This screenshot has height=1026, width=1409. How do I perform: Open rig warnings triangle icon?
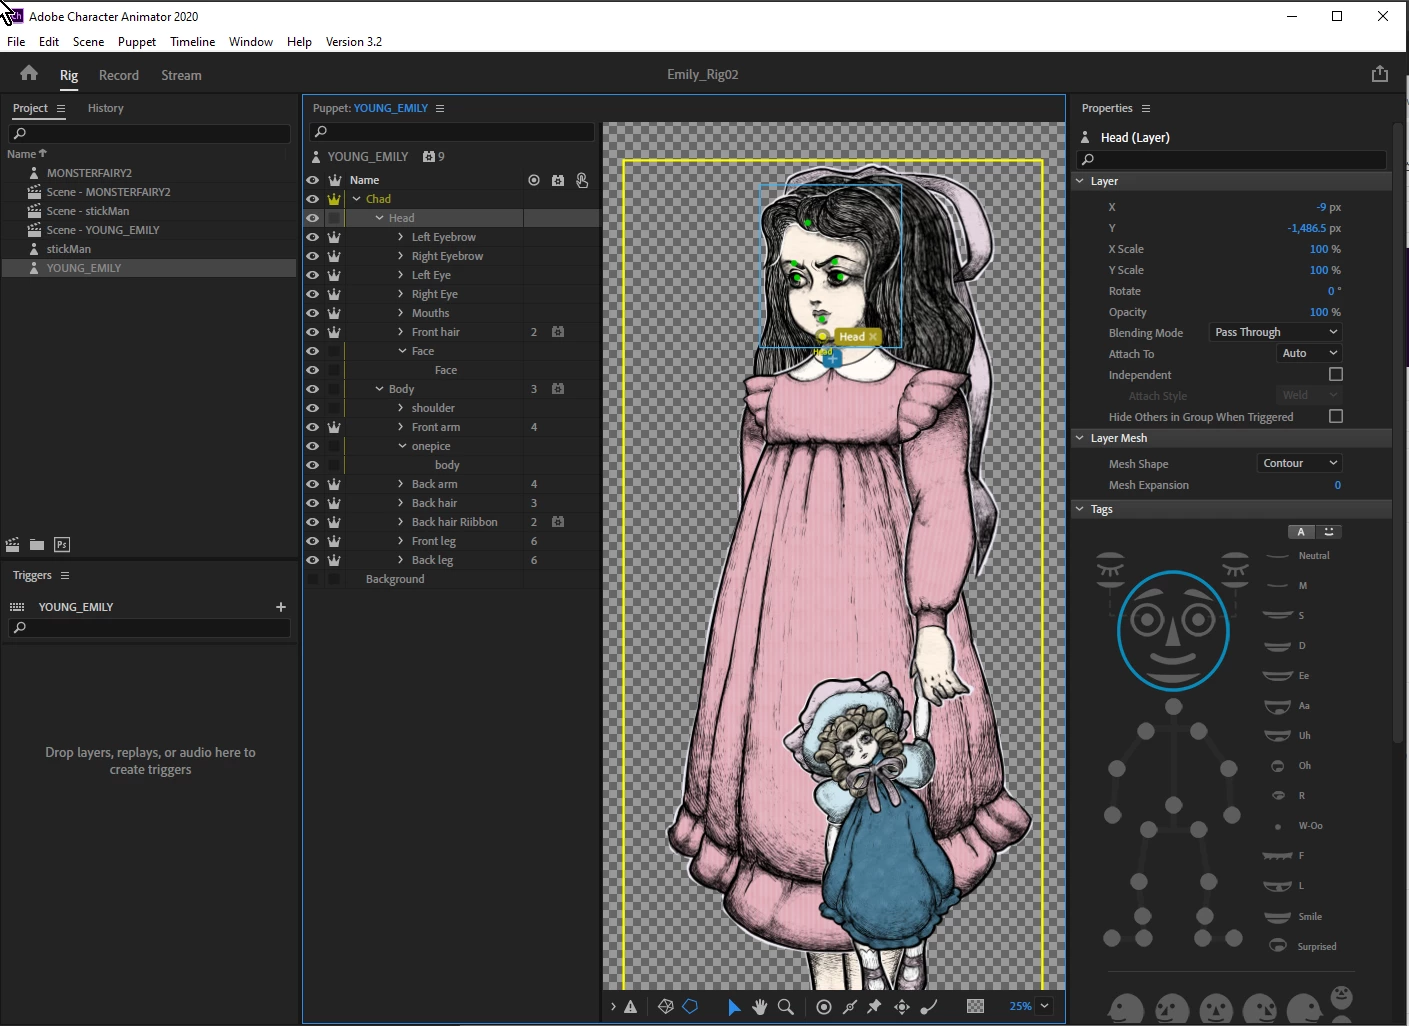tap(631, 1007)
